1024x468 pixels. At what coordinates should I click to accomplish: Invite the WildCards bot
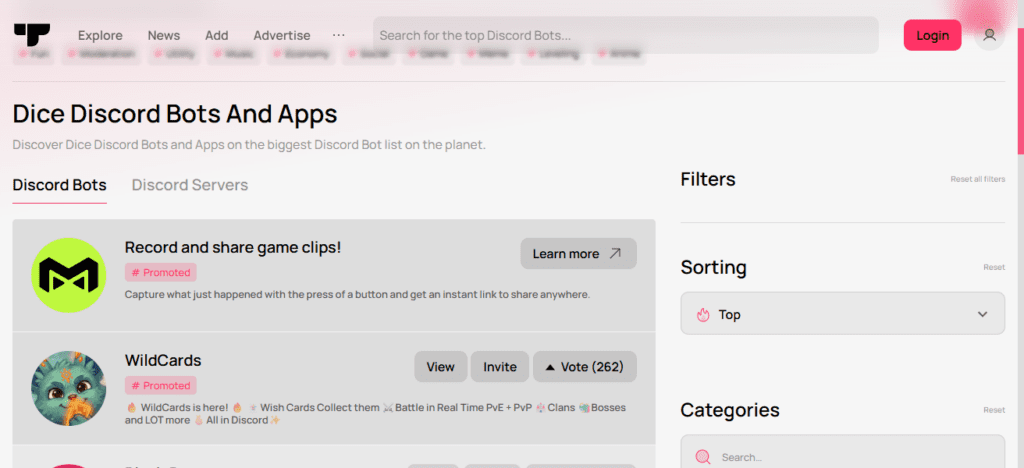point(500,367)
